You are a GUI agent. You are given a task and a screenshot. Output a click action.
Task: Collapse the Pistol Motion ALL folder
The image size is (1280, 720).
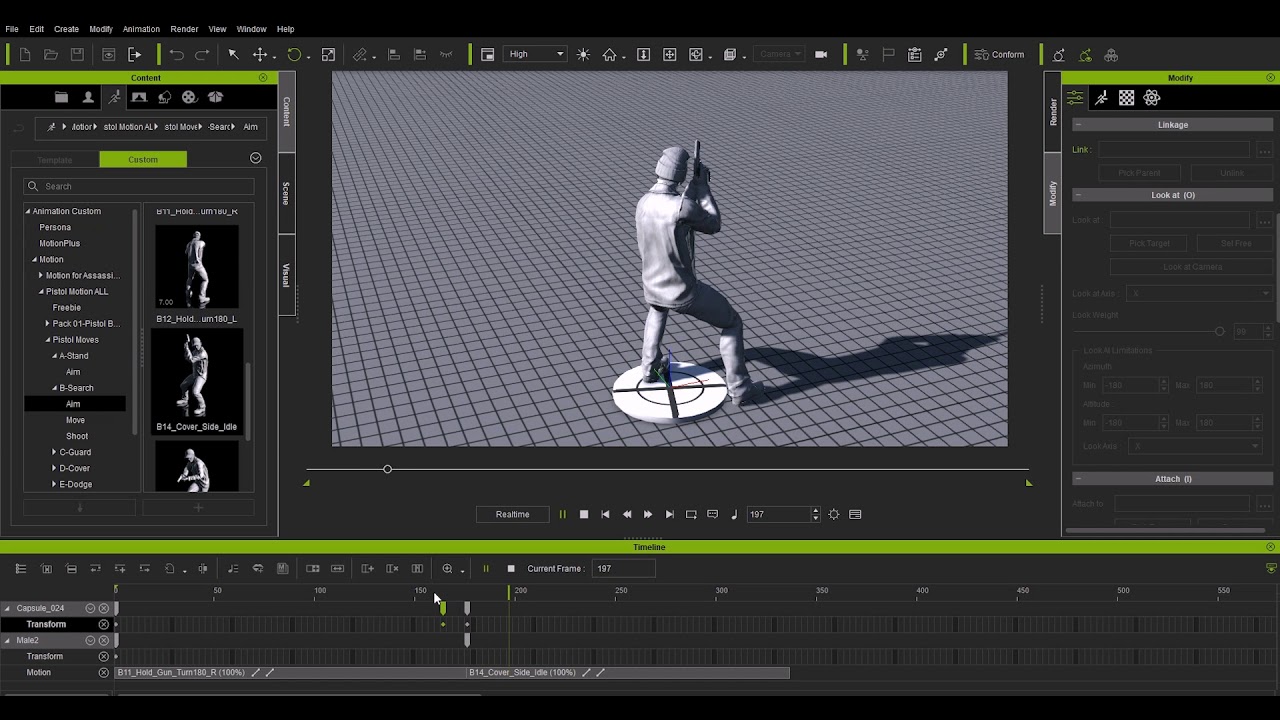(x=41, y=292)
